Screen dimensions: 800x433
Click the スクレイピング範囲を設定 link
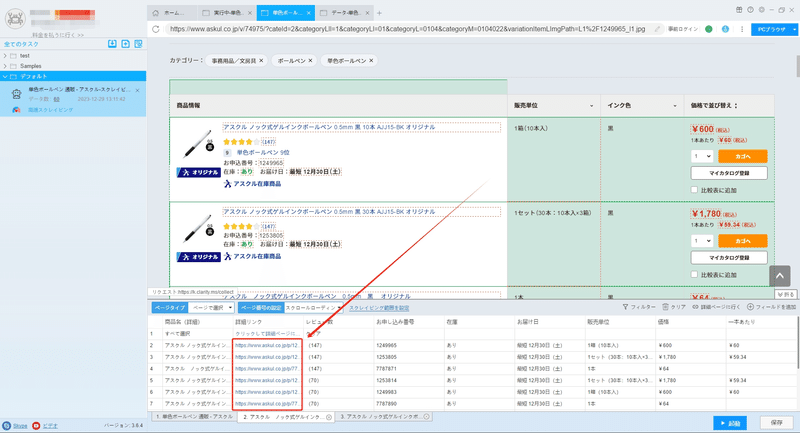379,308
